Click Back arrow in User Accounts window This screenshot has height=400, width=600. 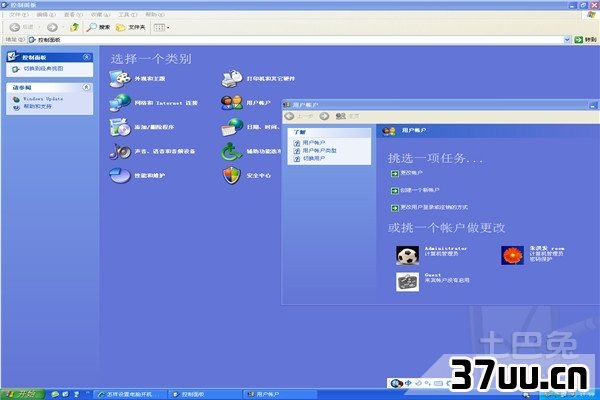pos(289,116)
